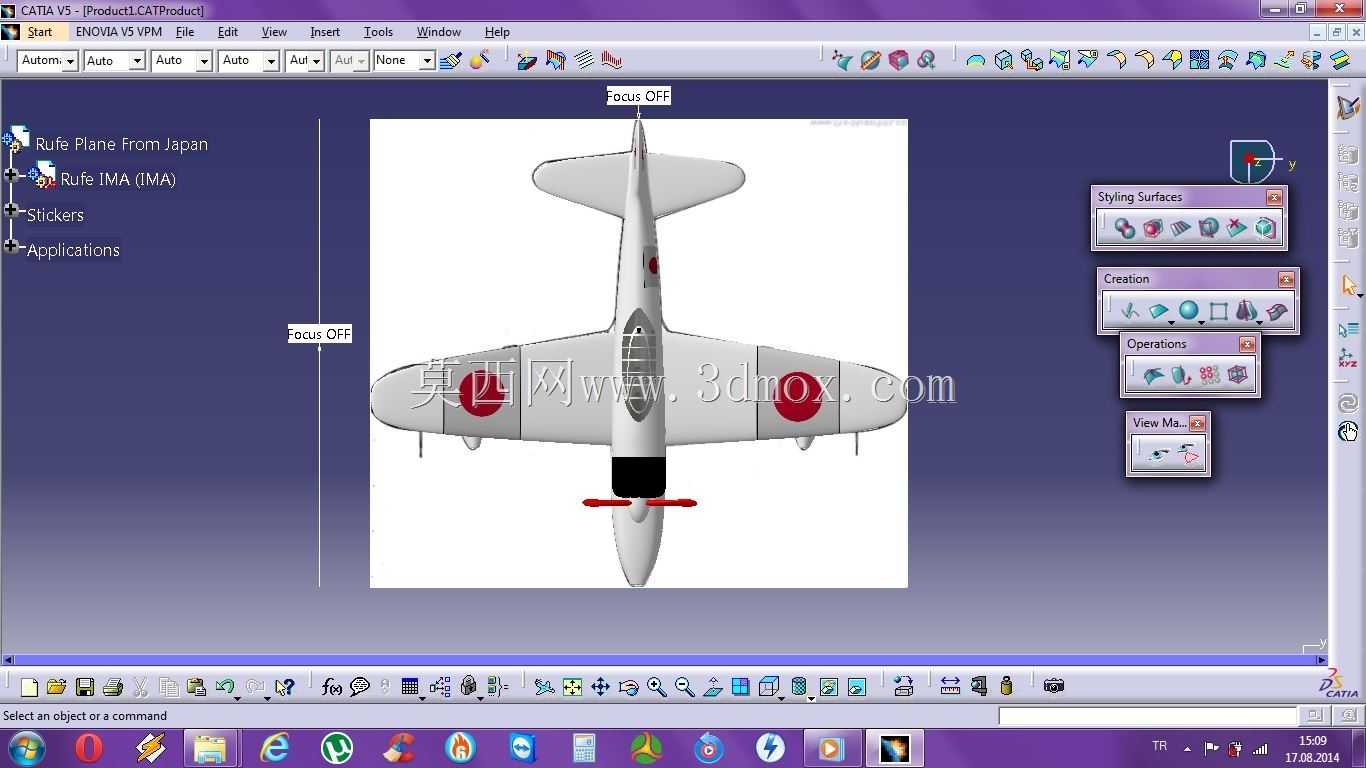This screenshot has height=768, width=1366.
Task: Open the sphere's dropdown arrow in Creation
Action: pyautogui.click(x=1201, y=322)
